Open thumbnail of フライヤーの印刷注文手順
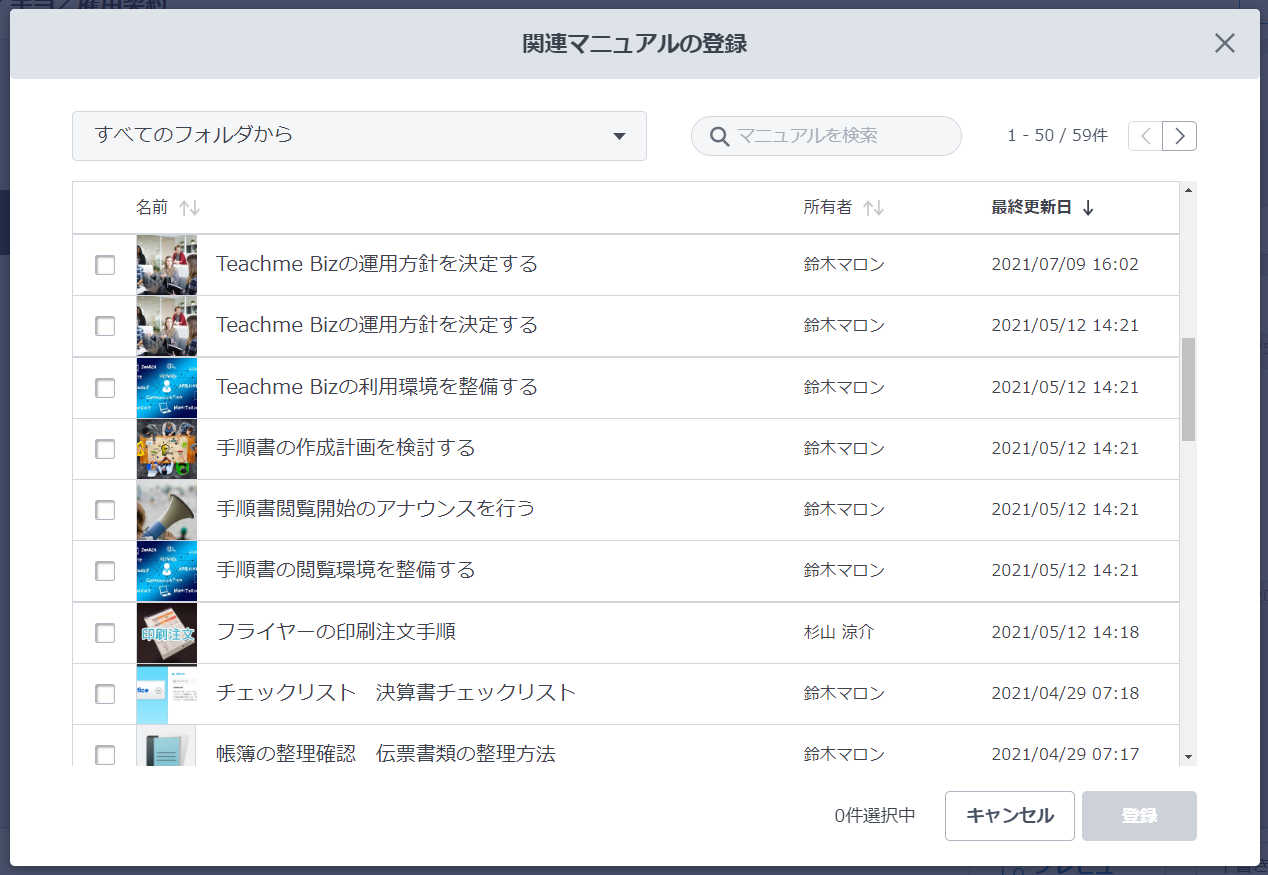The height and width of the screenshot is (875, 1268). (166, 633)
